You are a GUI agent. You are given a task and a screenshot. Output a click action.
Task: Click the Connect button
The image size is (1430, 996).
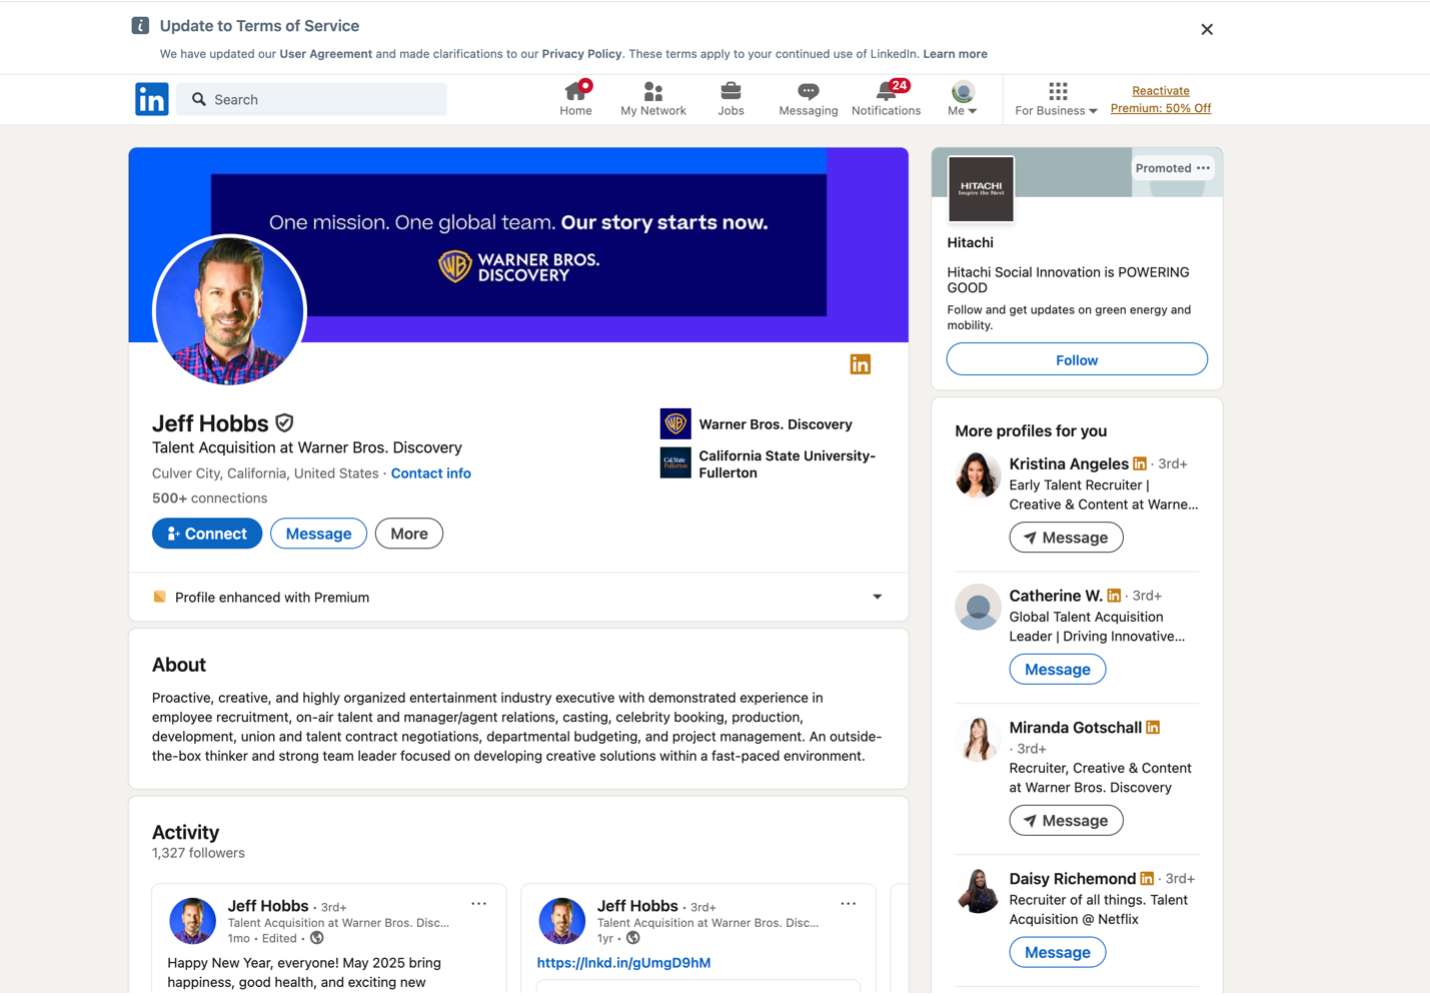click(x=207, y=533)
